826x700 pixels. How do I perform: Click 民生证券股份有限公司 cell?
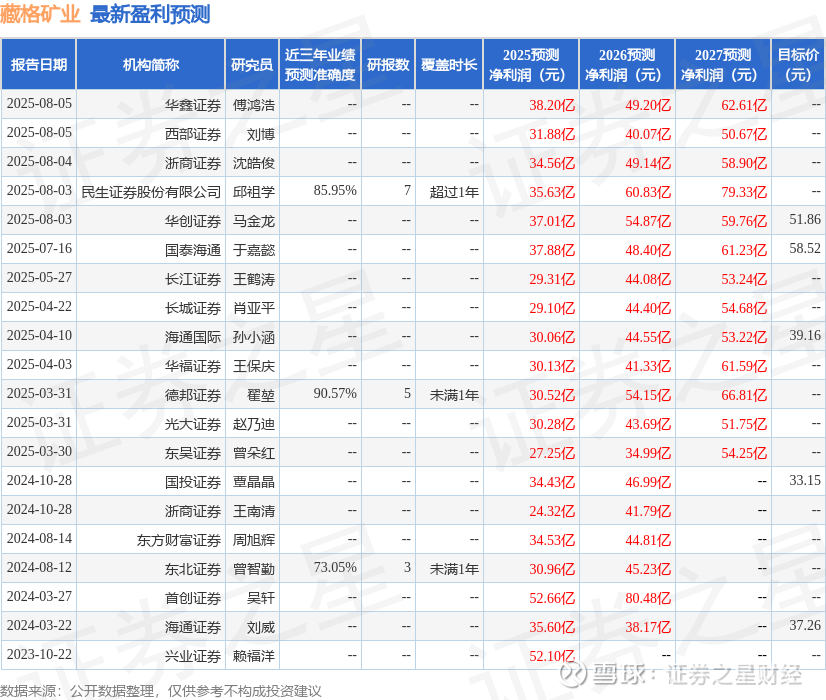(151, 192)
